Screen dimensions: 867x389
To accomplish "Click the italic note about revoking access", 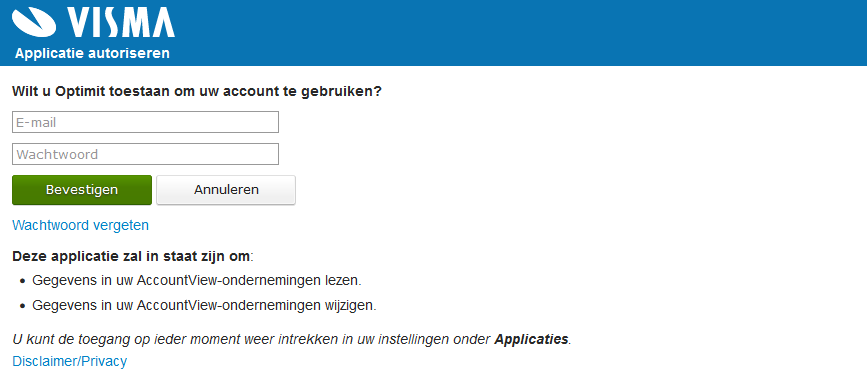I will click(x=291, y=339).
